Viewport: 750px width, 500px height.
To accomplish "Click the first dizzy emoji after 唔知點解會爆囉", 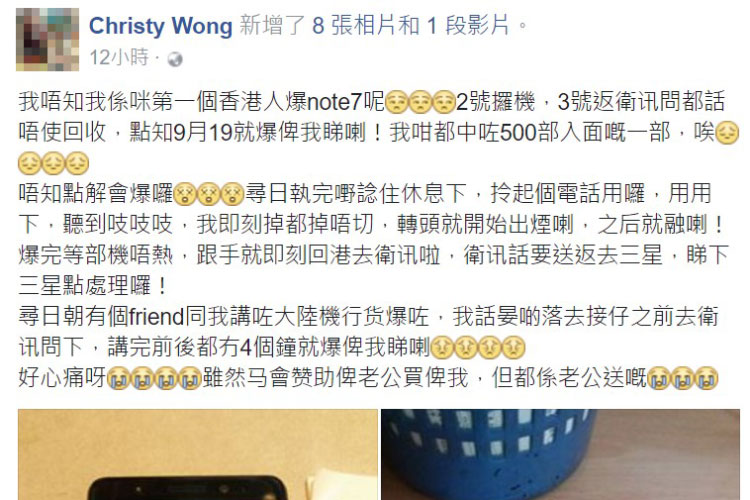I will (185, 194).
